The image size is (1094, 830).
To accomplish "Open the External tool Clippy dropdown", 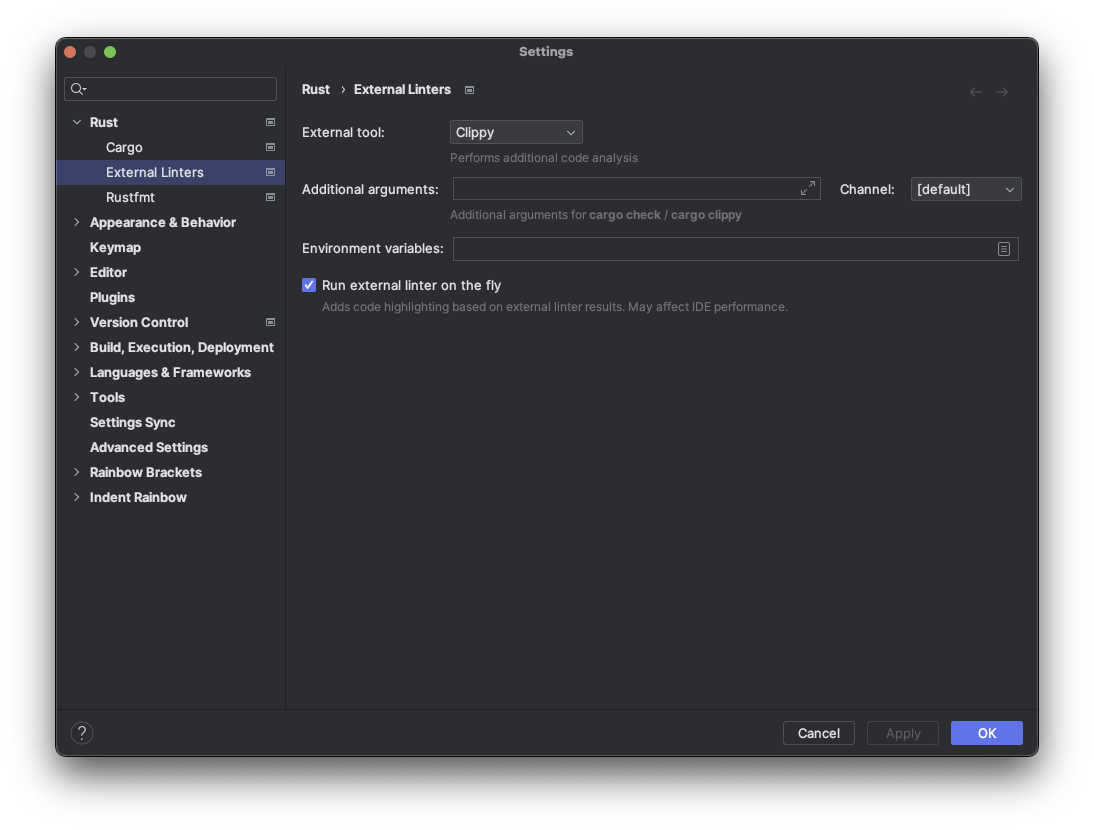I will click(x=516, y=132).
